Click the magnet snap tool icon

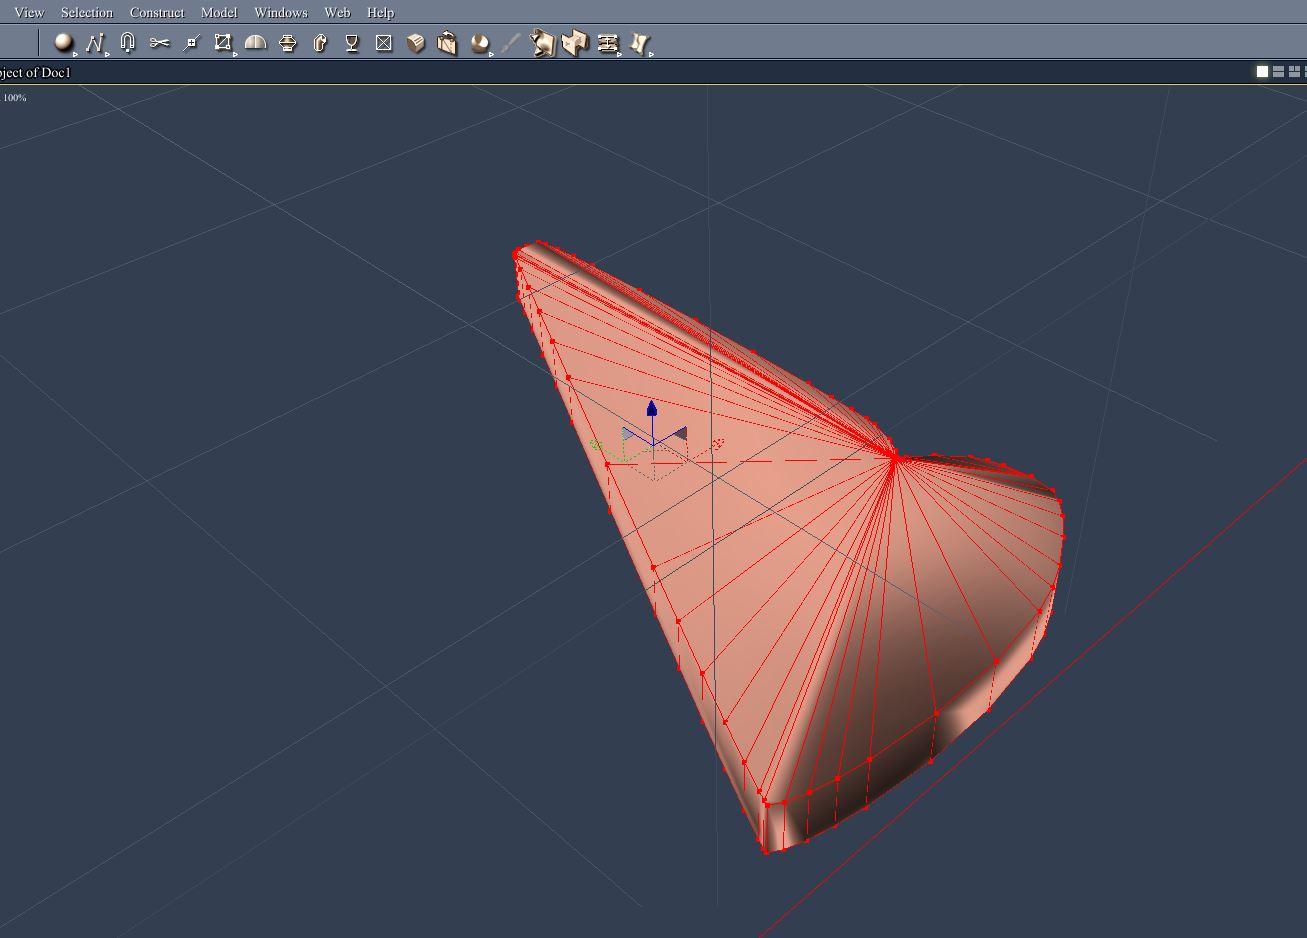pyautogui.click(x=127, y=43)
